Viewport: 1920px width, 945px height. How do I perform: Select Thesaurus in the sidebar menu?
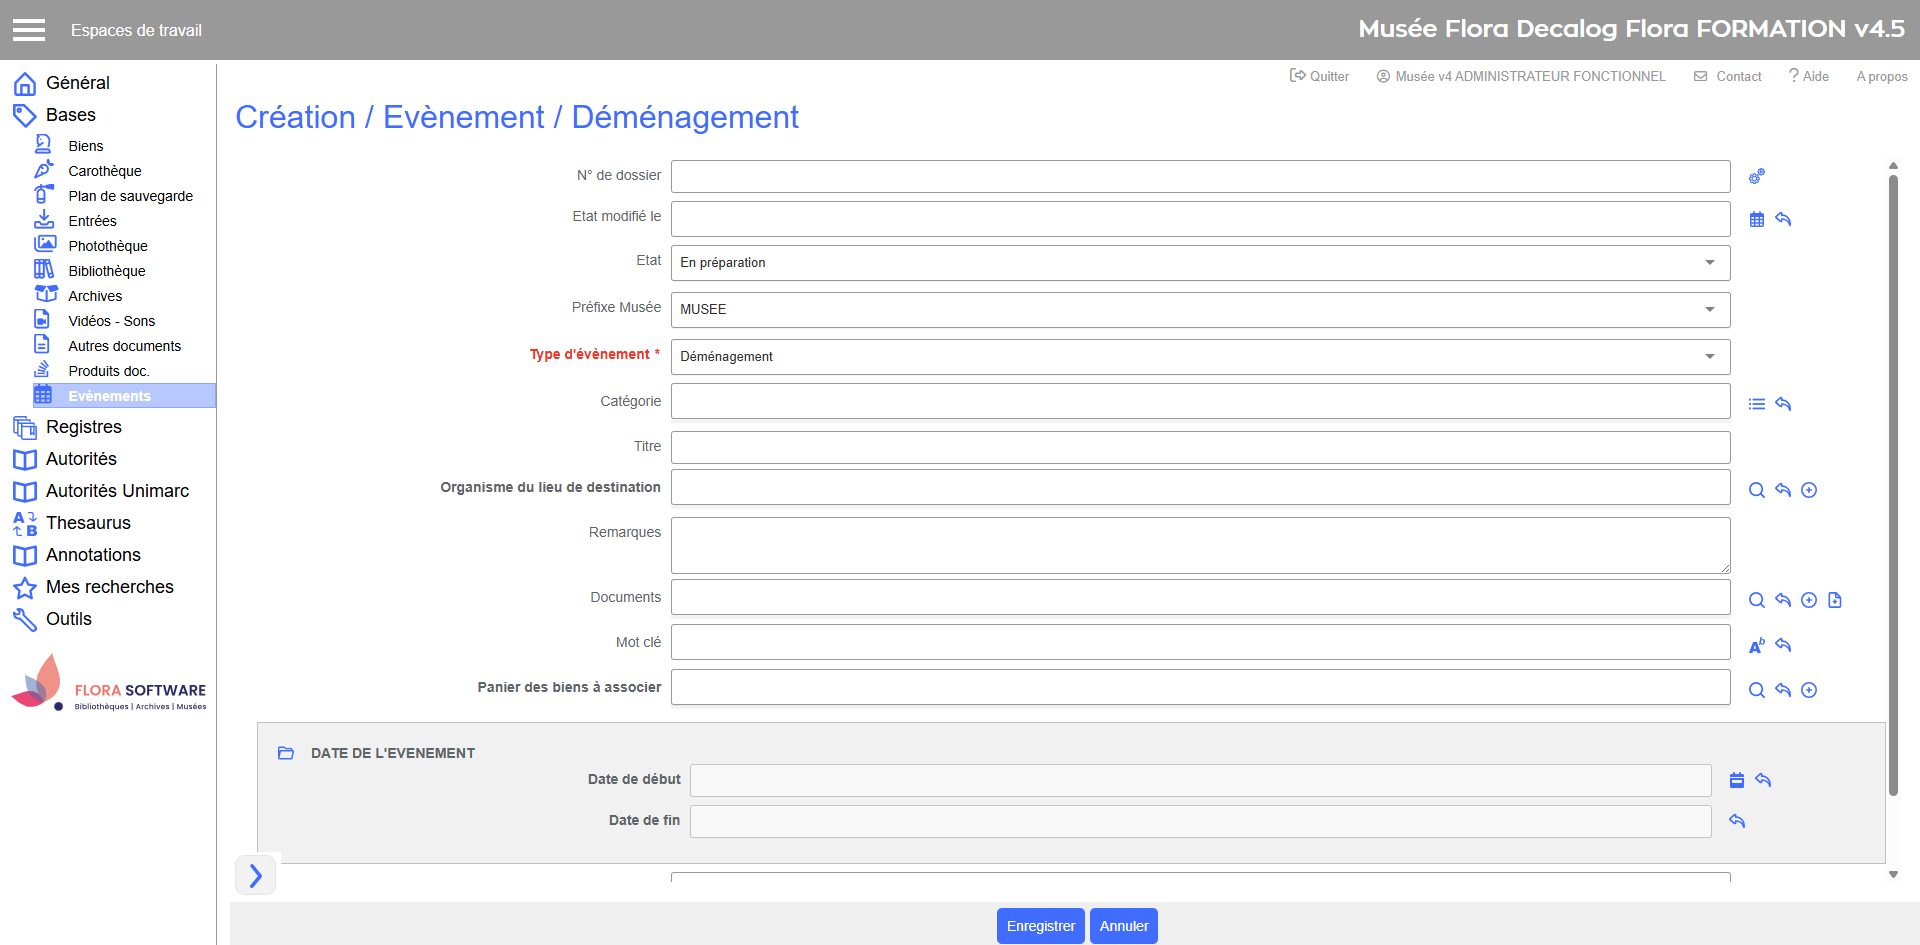coord(88,523)
